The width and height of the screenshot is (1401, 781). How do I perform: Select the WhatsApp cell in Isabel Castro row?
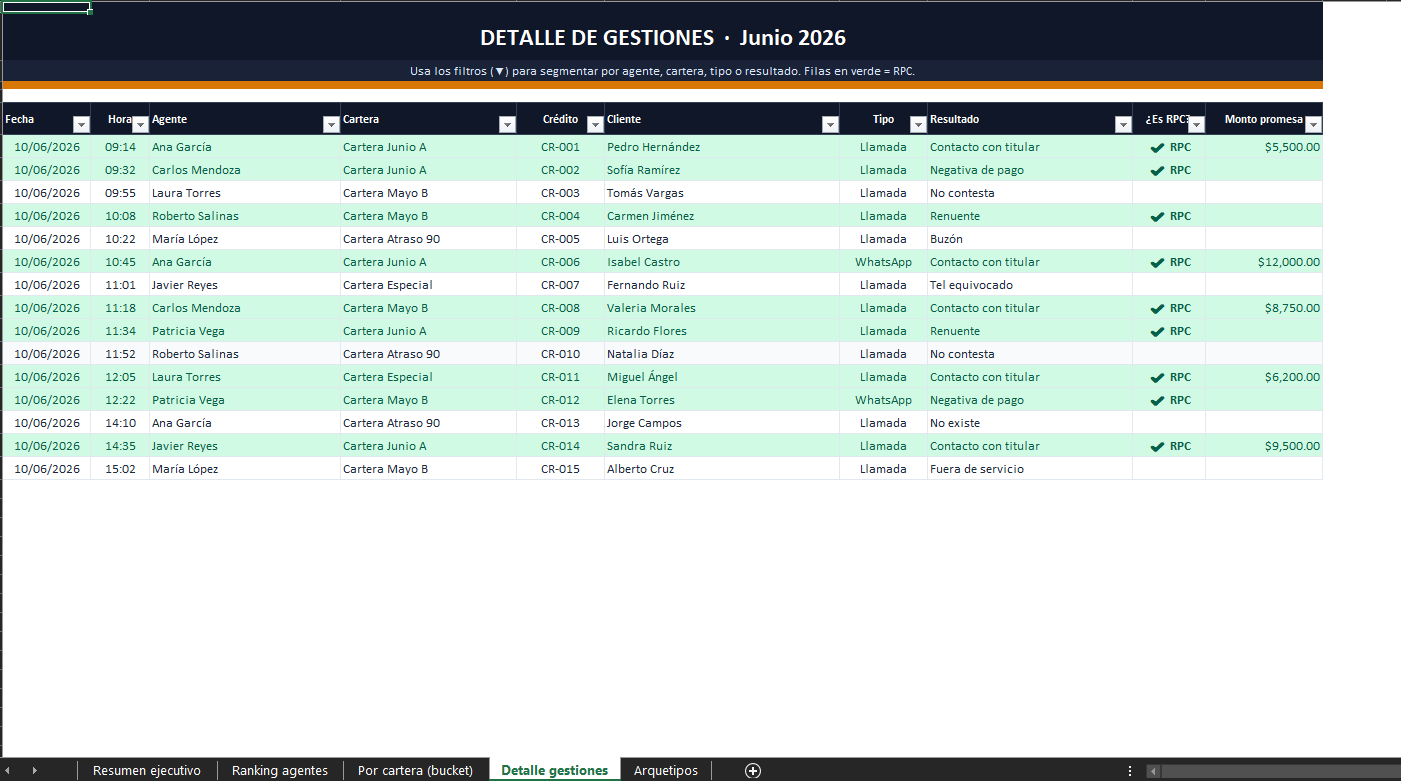point(883,262)
